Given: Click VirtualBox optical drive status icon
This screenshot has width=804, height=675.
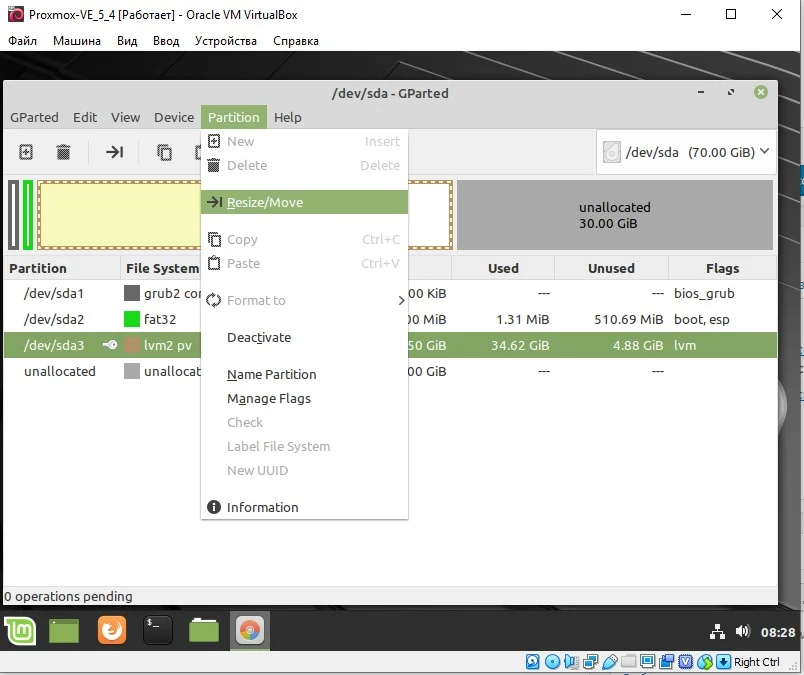Looking at the screenshot, I should [x=552, y=662].
